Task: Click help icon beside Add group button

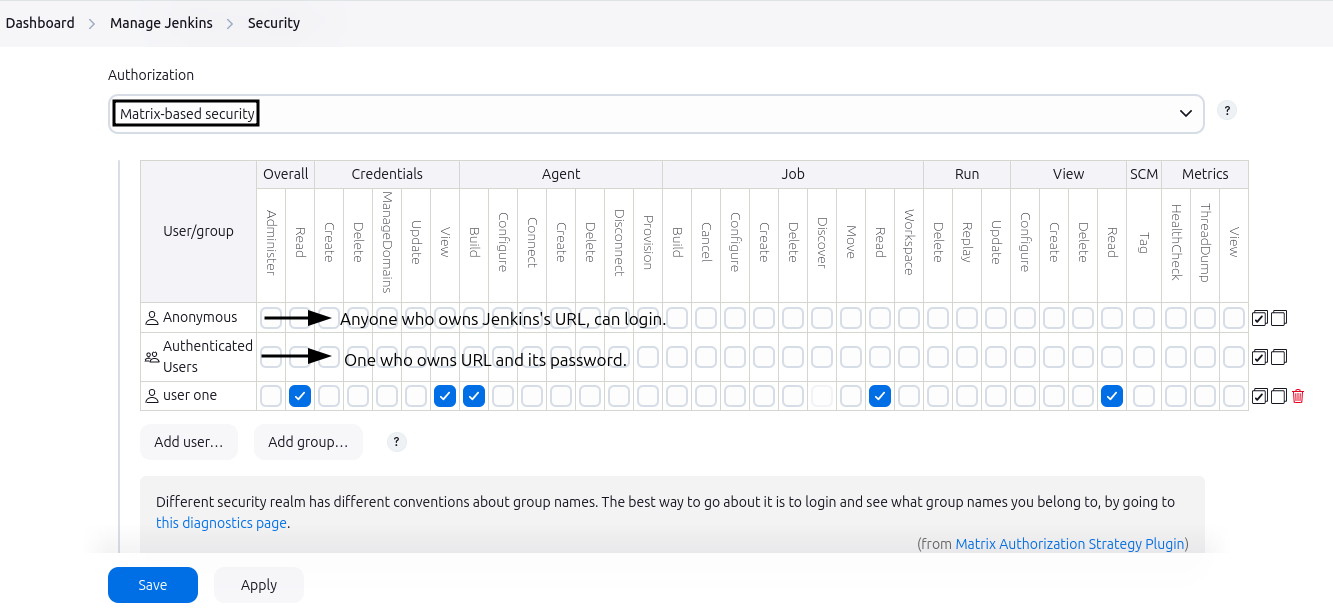Action: point(397,442)
